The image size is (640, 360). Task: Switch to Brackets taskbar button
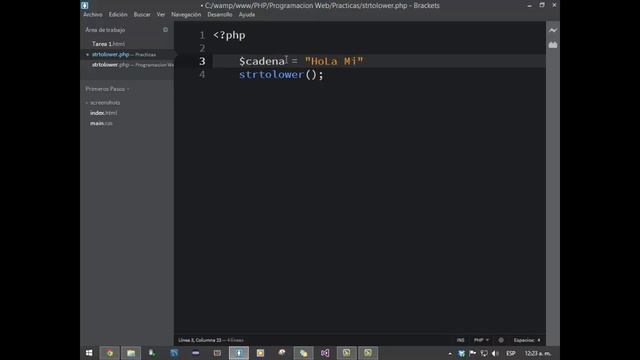pyautogui.click(x=239, y=353)
